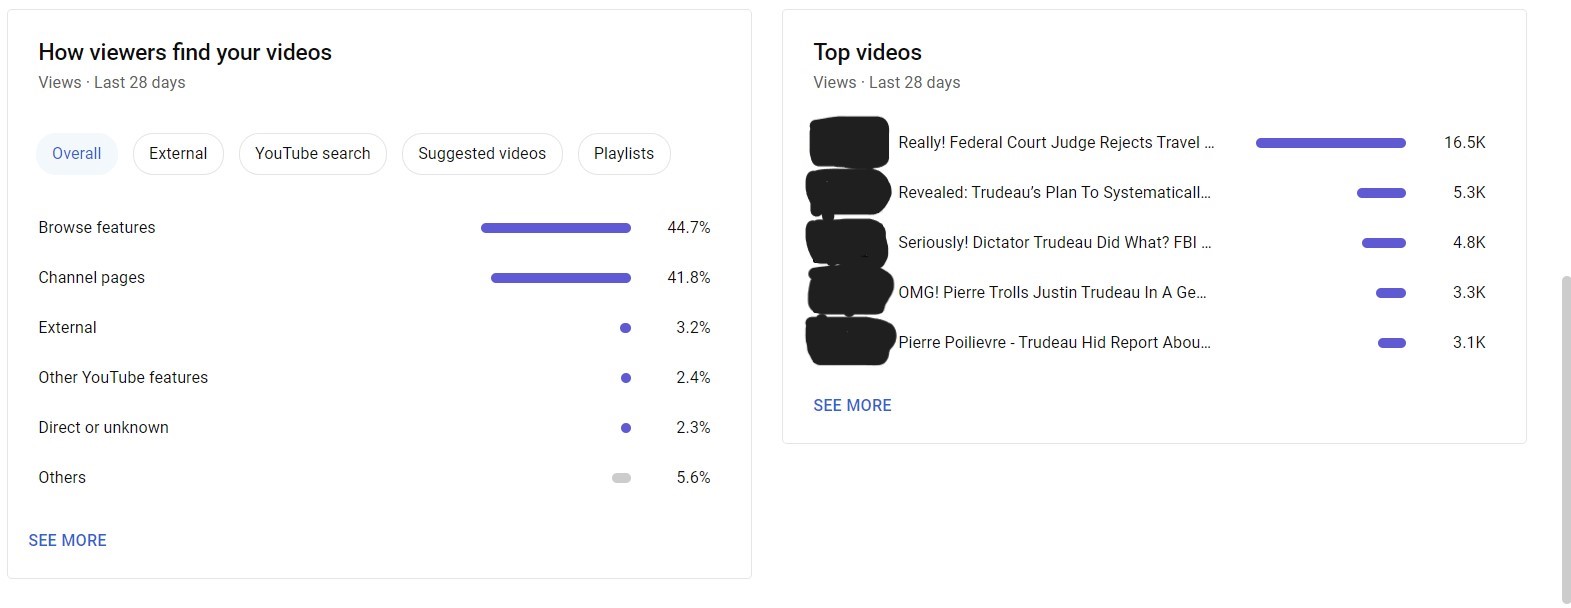
Task: Click thumbnail of the 16.5K views video
Action: pyautogui.click(x=849, y=142)
